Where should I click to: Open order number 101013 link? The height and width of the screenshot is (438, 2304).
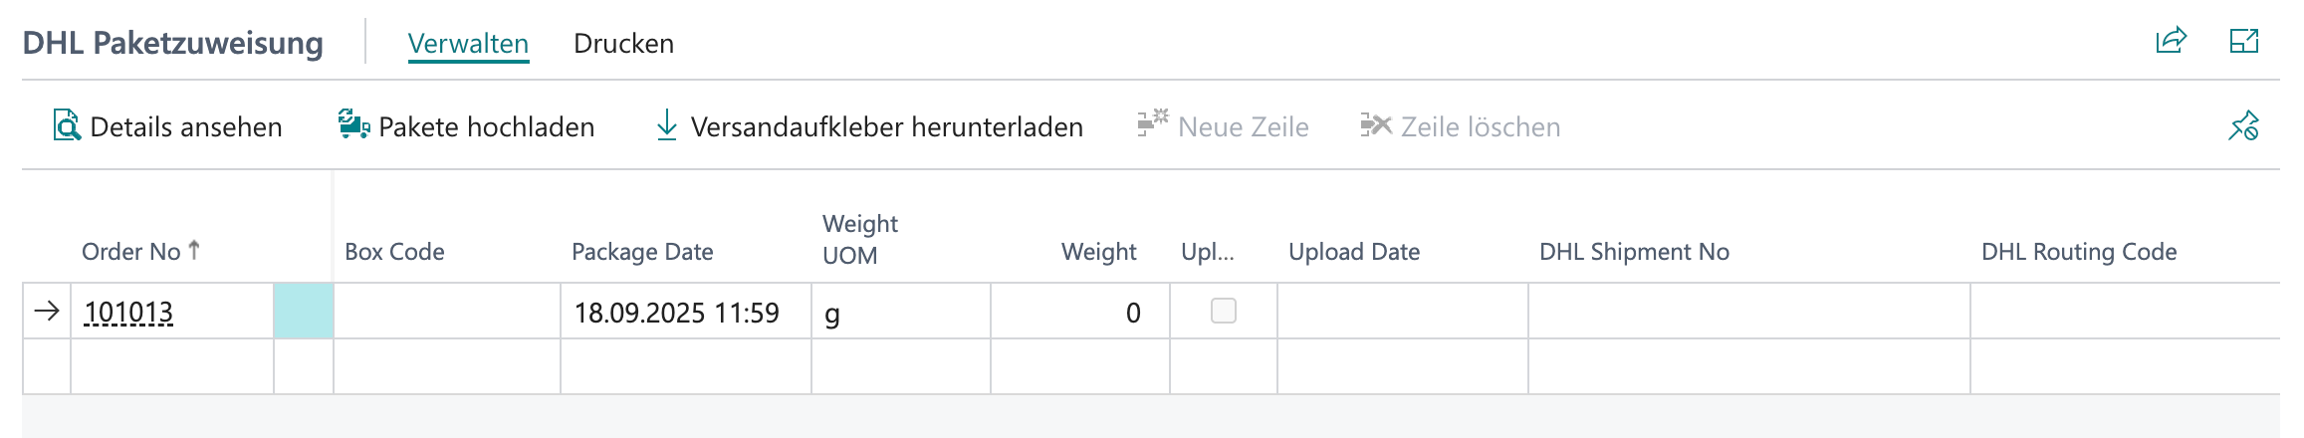[x=129, y=313]
